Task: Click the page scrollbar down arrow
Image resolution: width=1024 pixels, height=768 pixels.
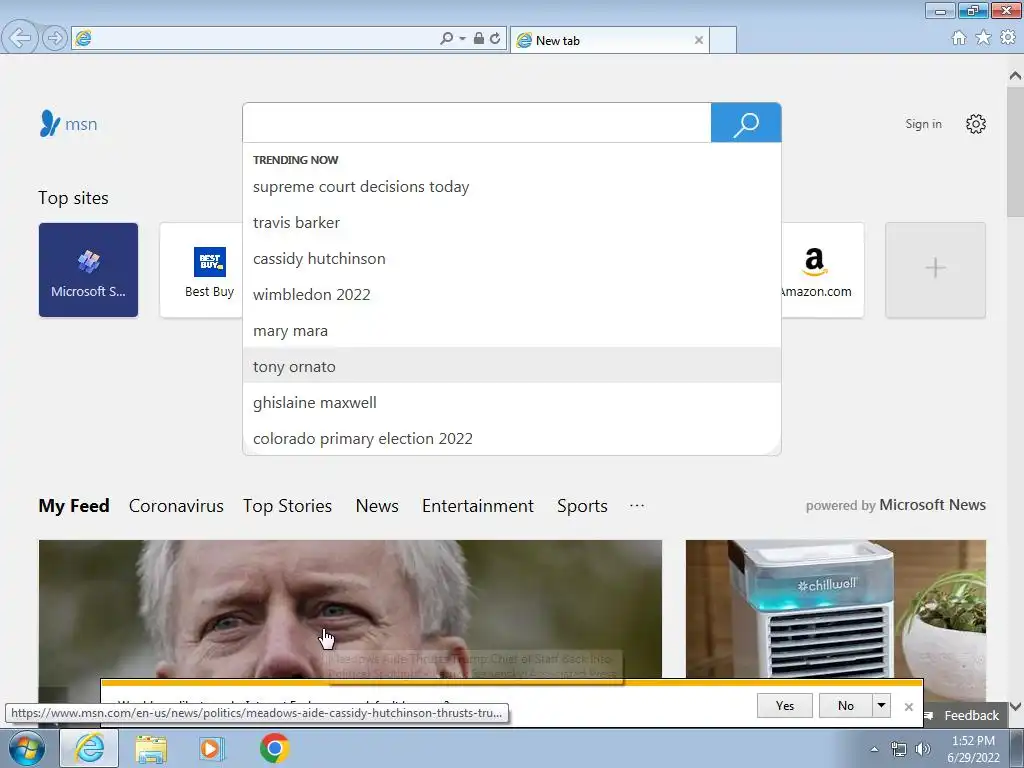Action: 1016,707
